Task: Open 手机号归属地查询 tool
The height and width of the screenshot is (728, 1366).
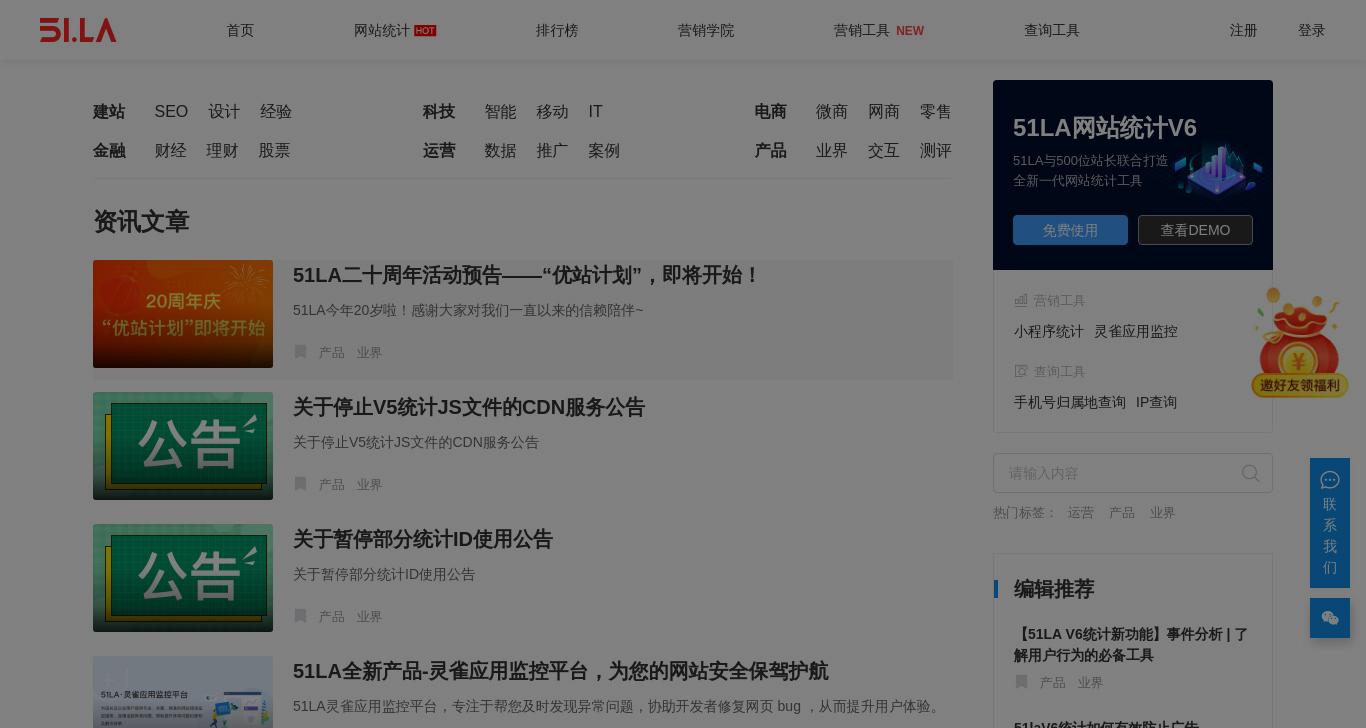Action: pos(1070,402)
